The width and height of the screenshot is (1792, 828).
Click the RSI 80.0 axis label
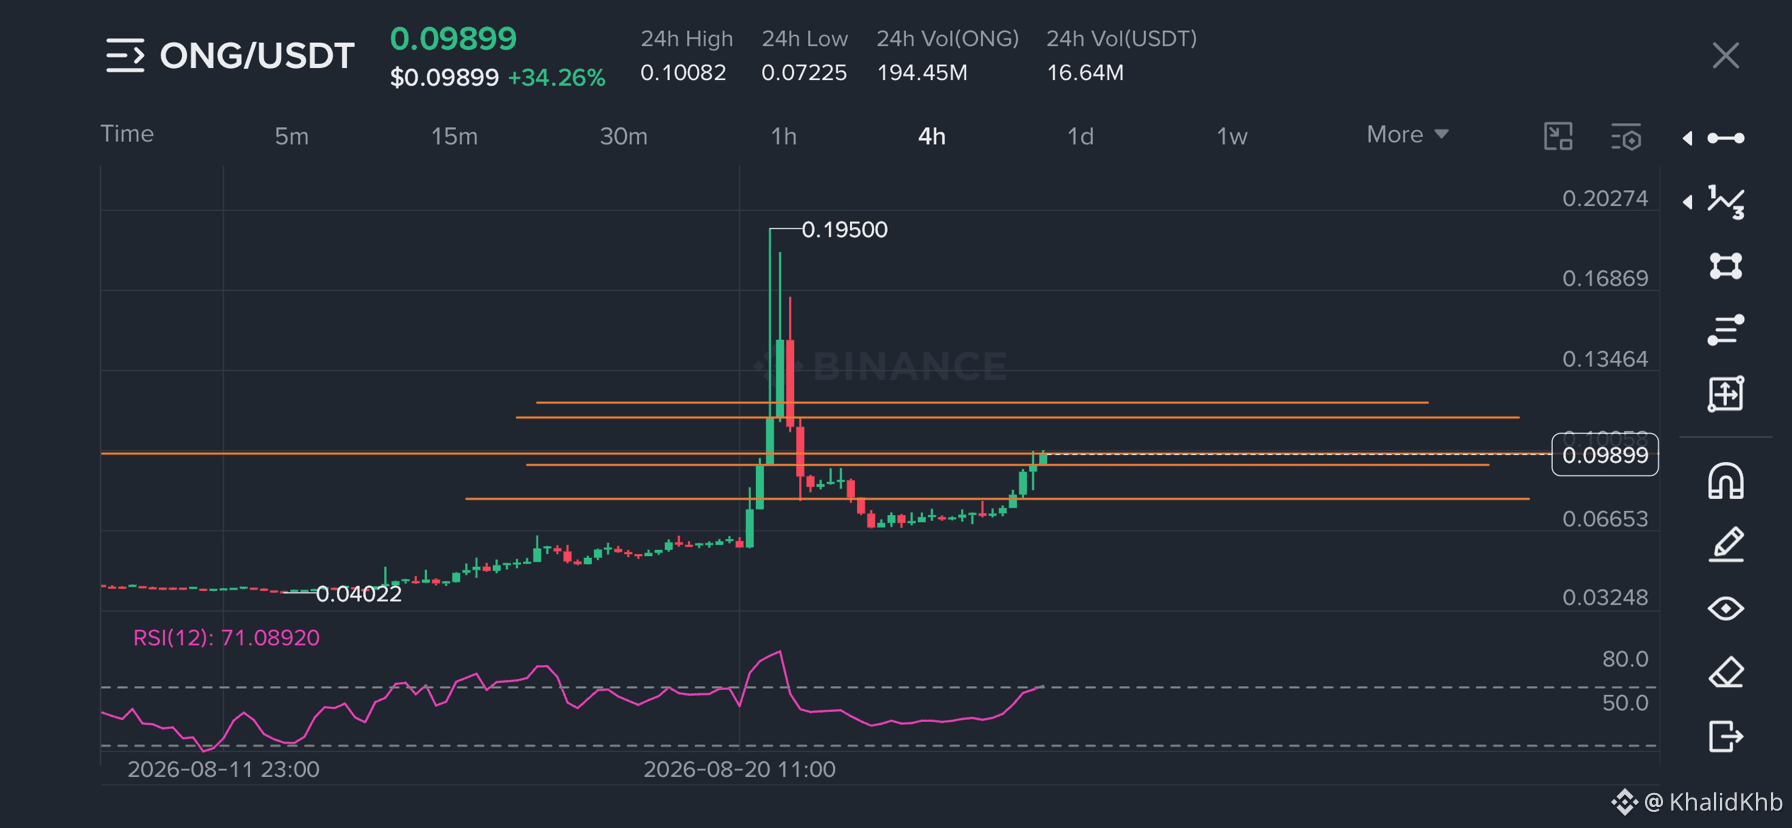(1625, 659)
